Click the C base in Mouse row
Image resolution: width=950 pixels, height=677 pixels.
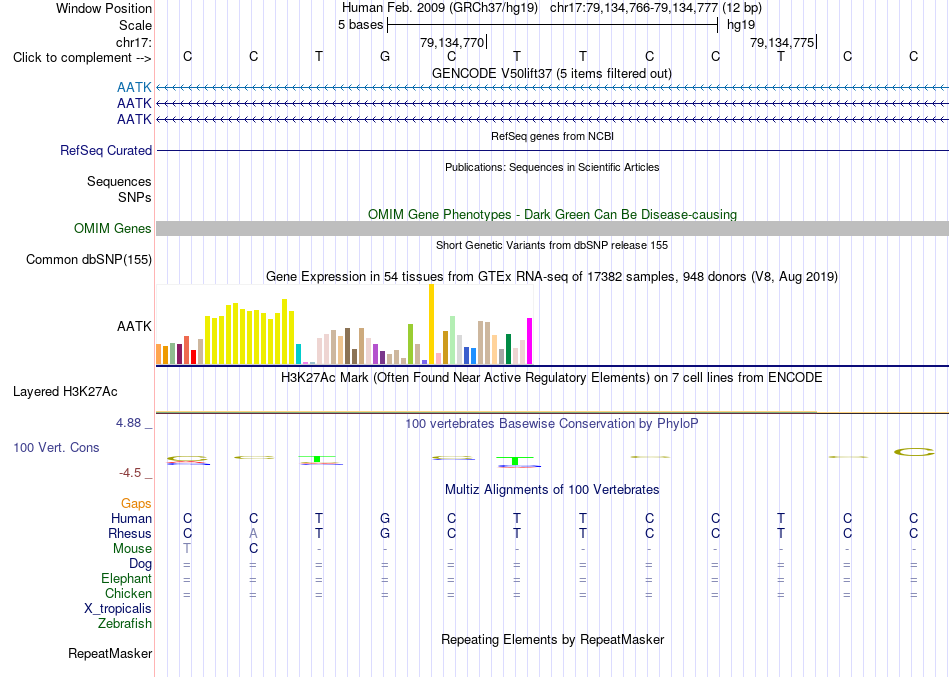pos(253,549)
